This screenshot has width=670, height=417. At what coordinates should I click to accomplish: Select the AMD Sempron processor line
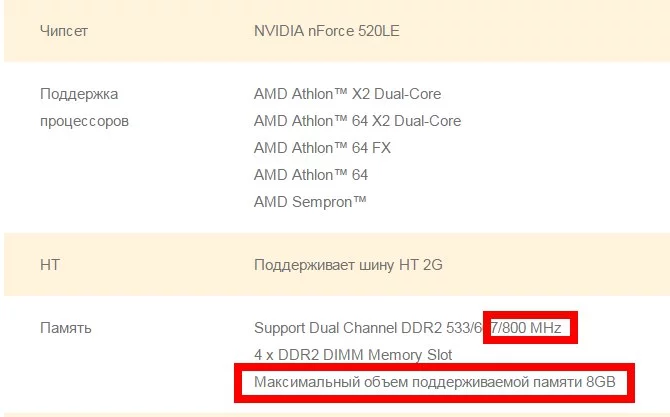click(310, 202)
